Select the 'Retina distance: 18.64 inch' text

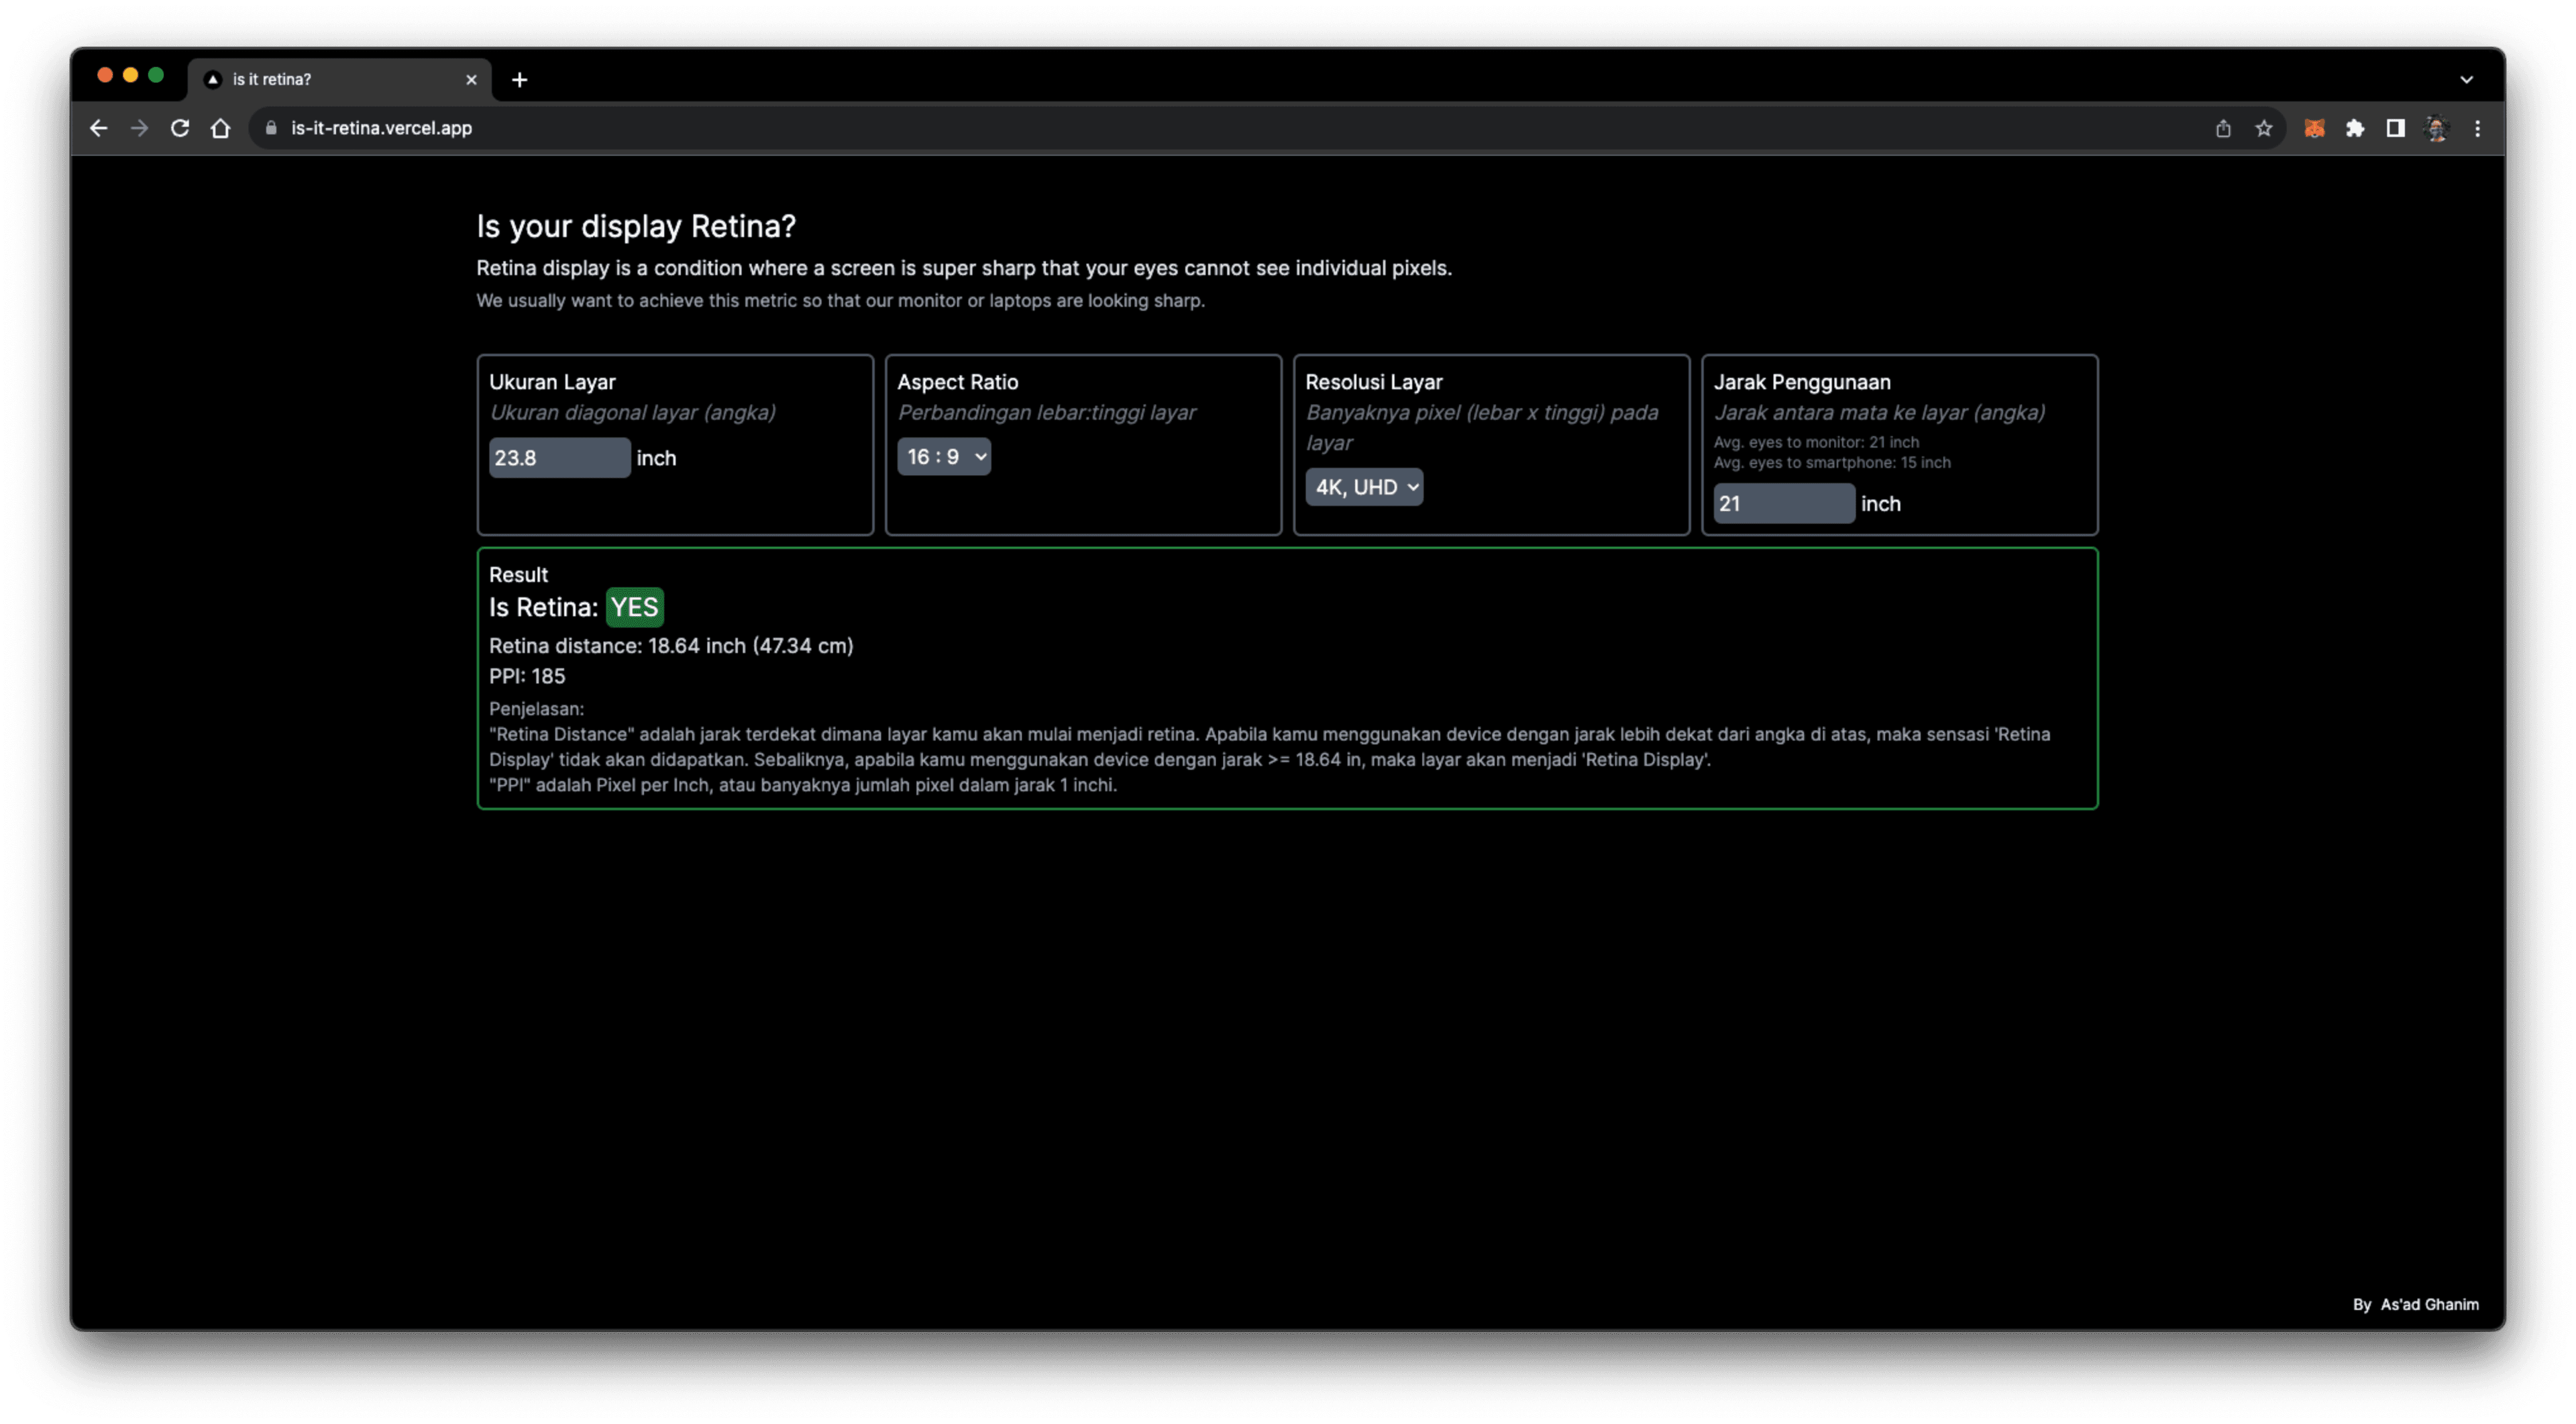click(x=617, y=645)
